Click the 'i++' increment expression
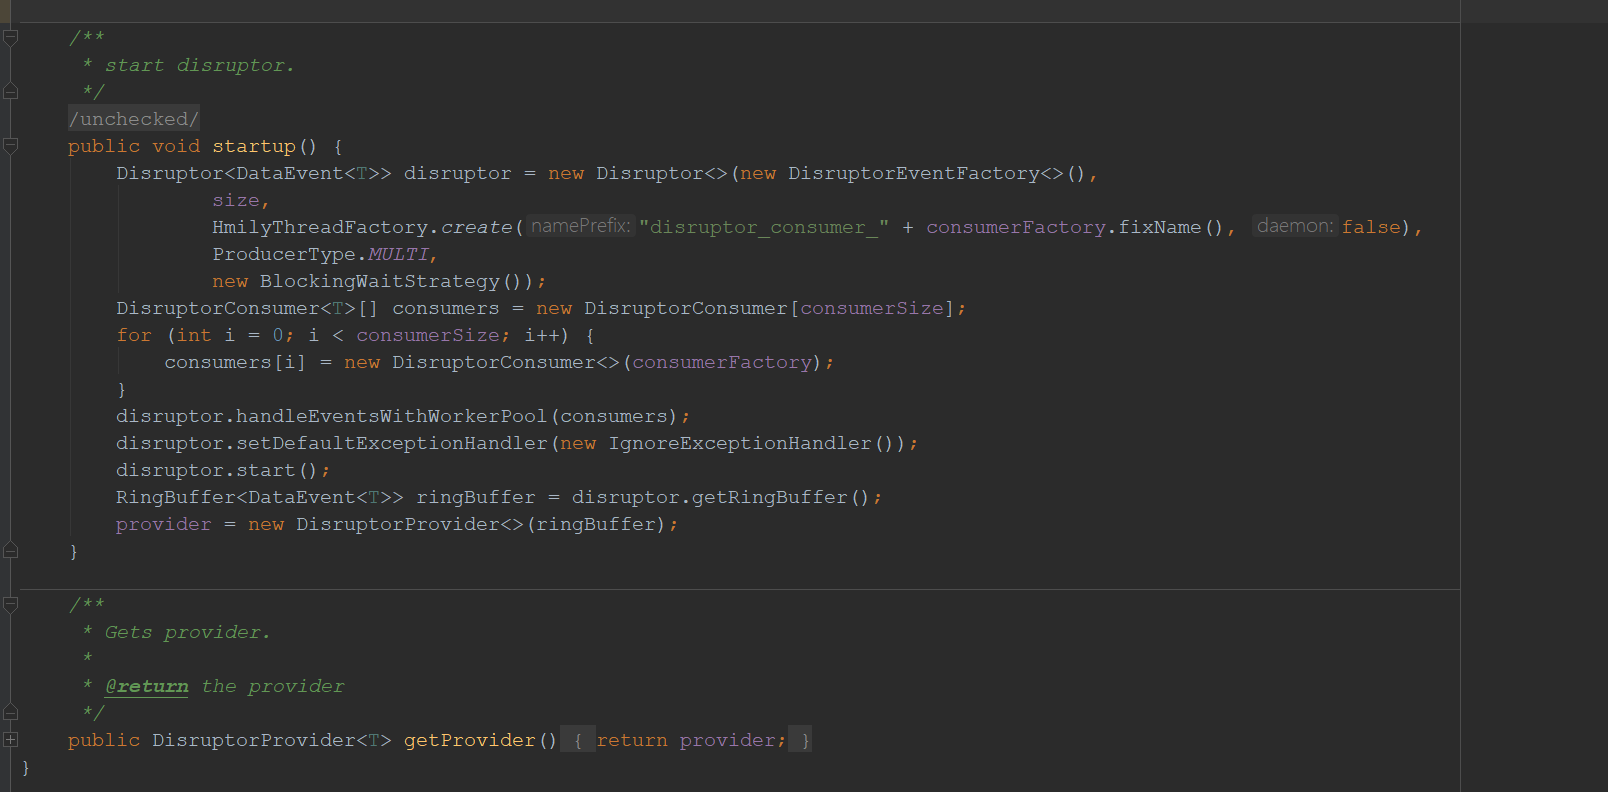The width and height of the screenshot is (1608, 792). [542, 335]
